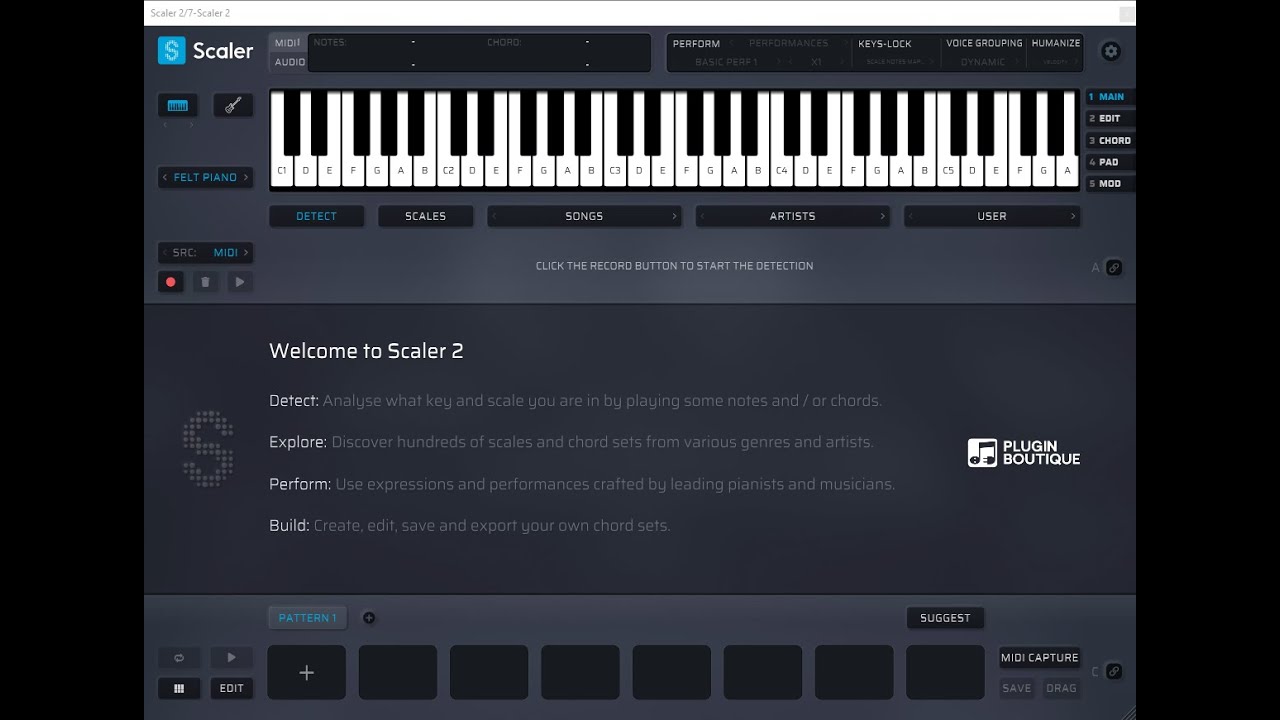Switch to the 2 EDIT tab
The height and width of the screenshot is (720, 1280).
pos(1111,119)
